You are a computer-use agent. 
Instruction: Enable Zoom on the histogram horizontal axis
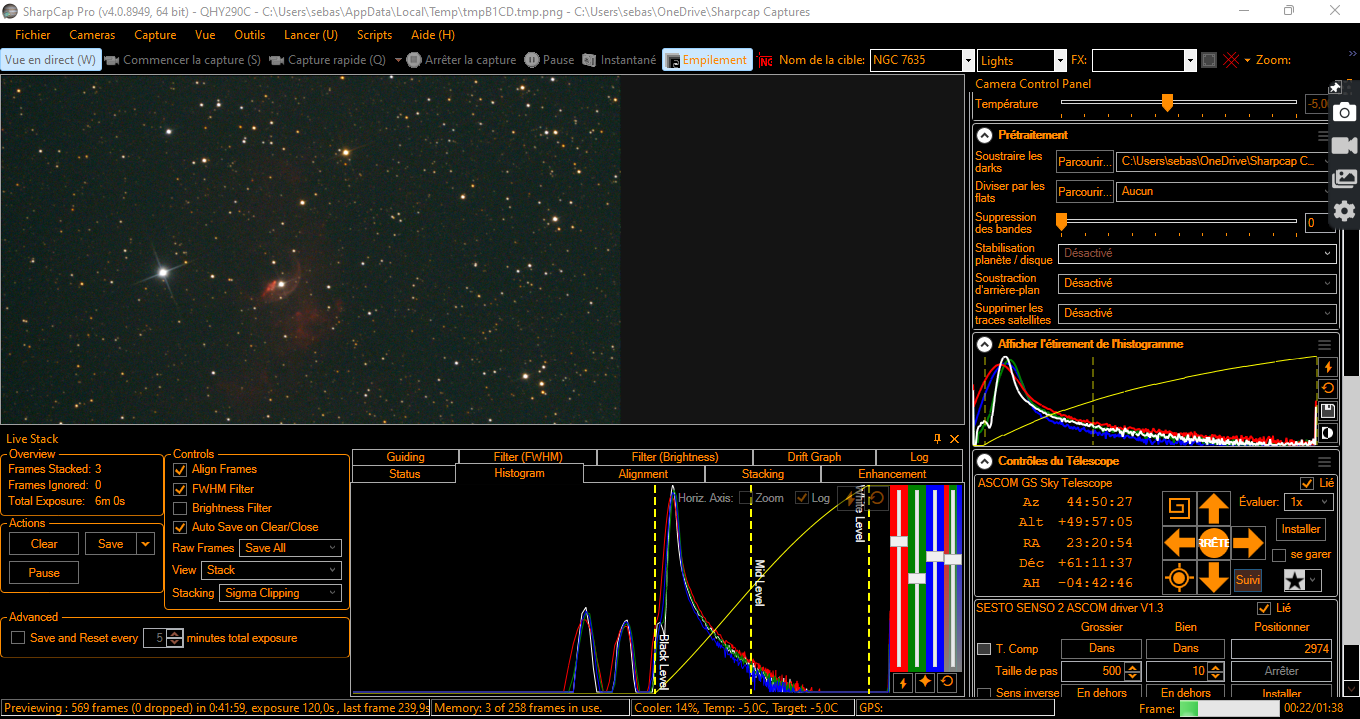745,498
